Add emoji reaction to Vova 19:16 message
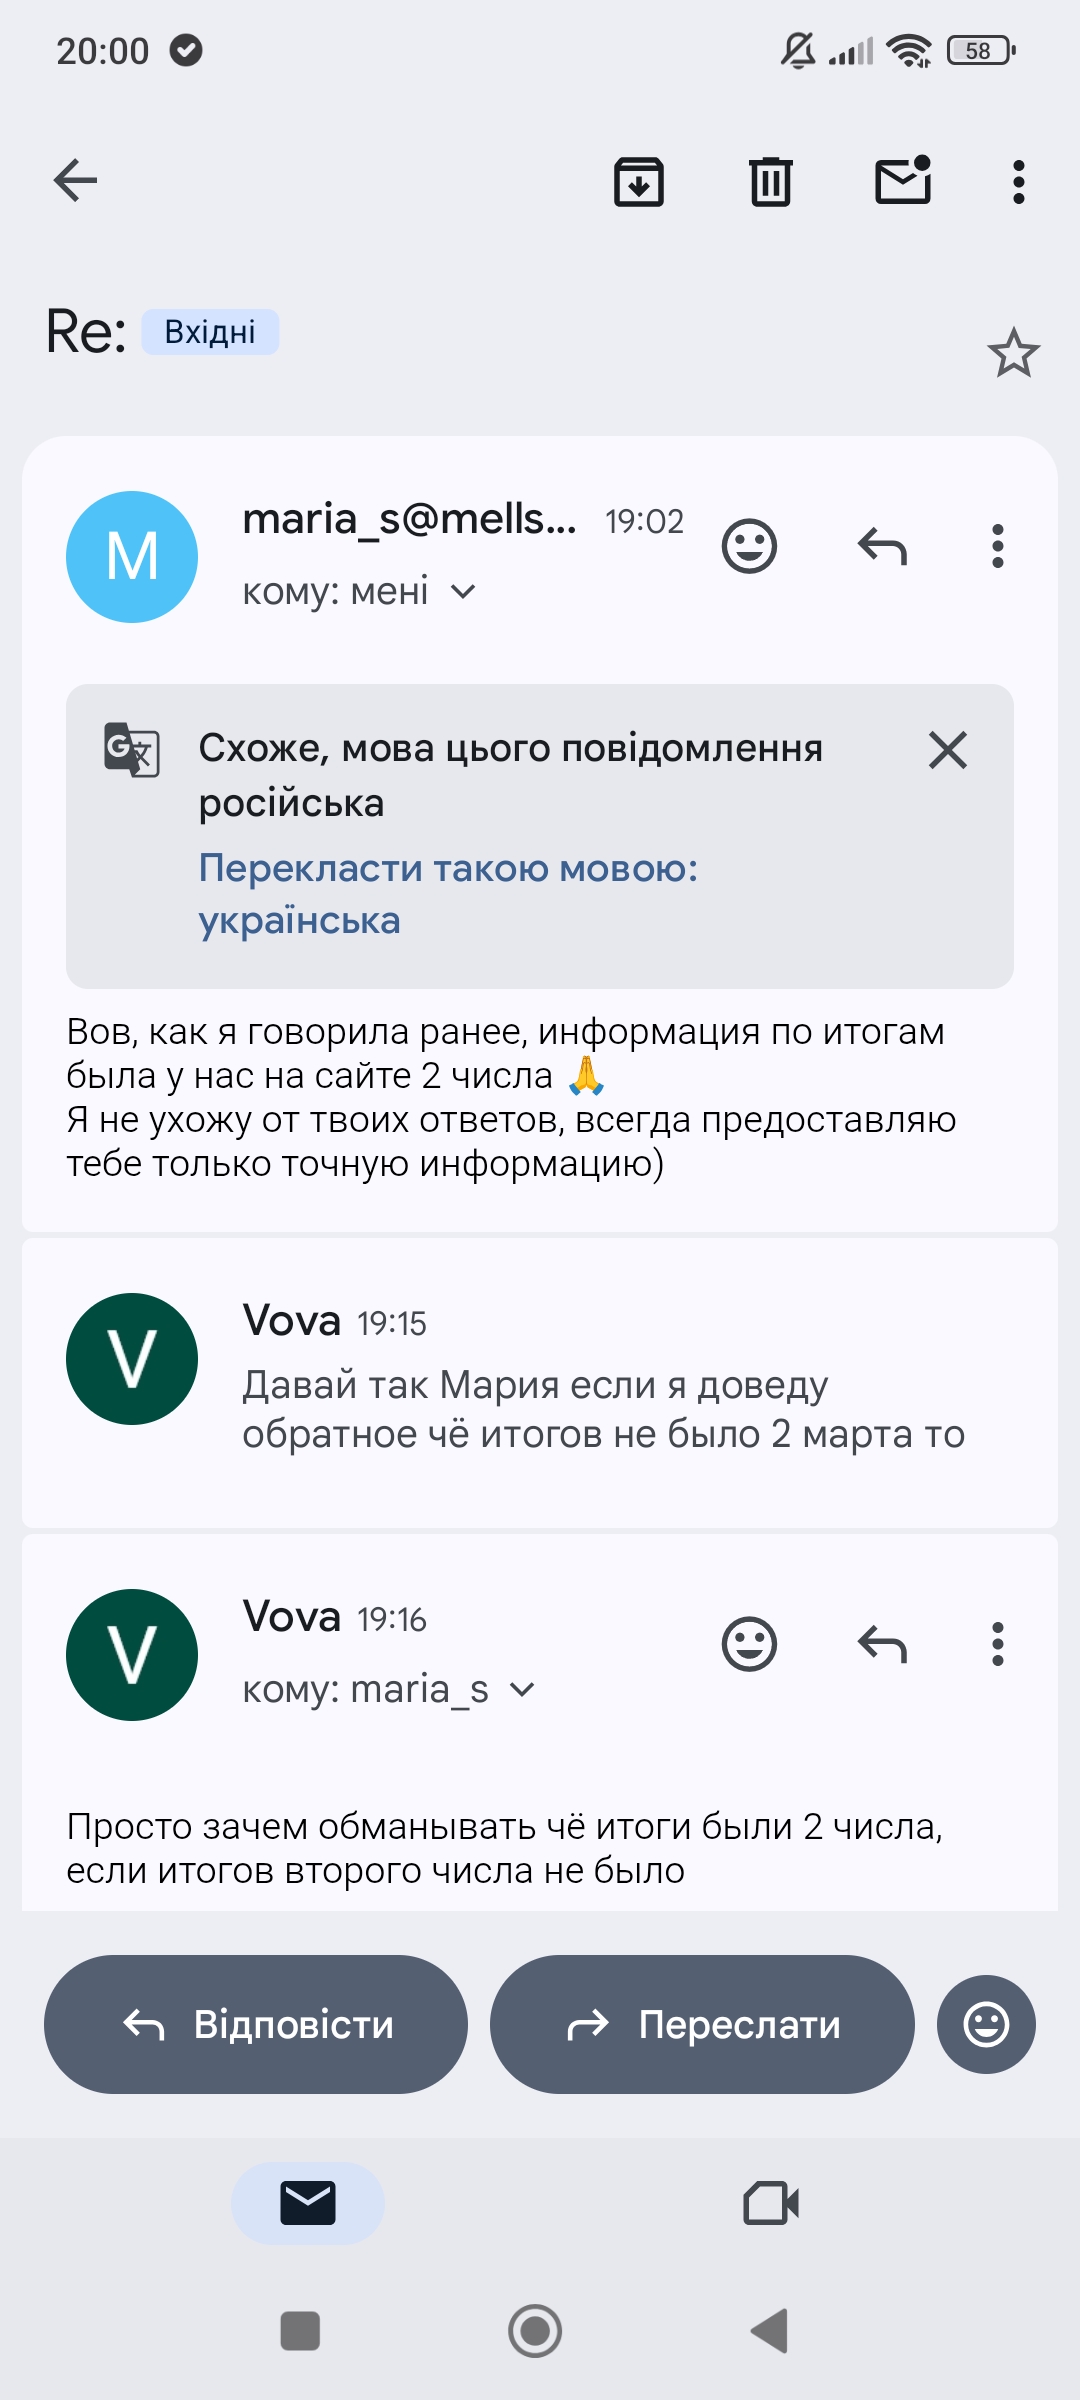 pyautogui.click(x=749, y=1644)
